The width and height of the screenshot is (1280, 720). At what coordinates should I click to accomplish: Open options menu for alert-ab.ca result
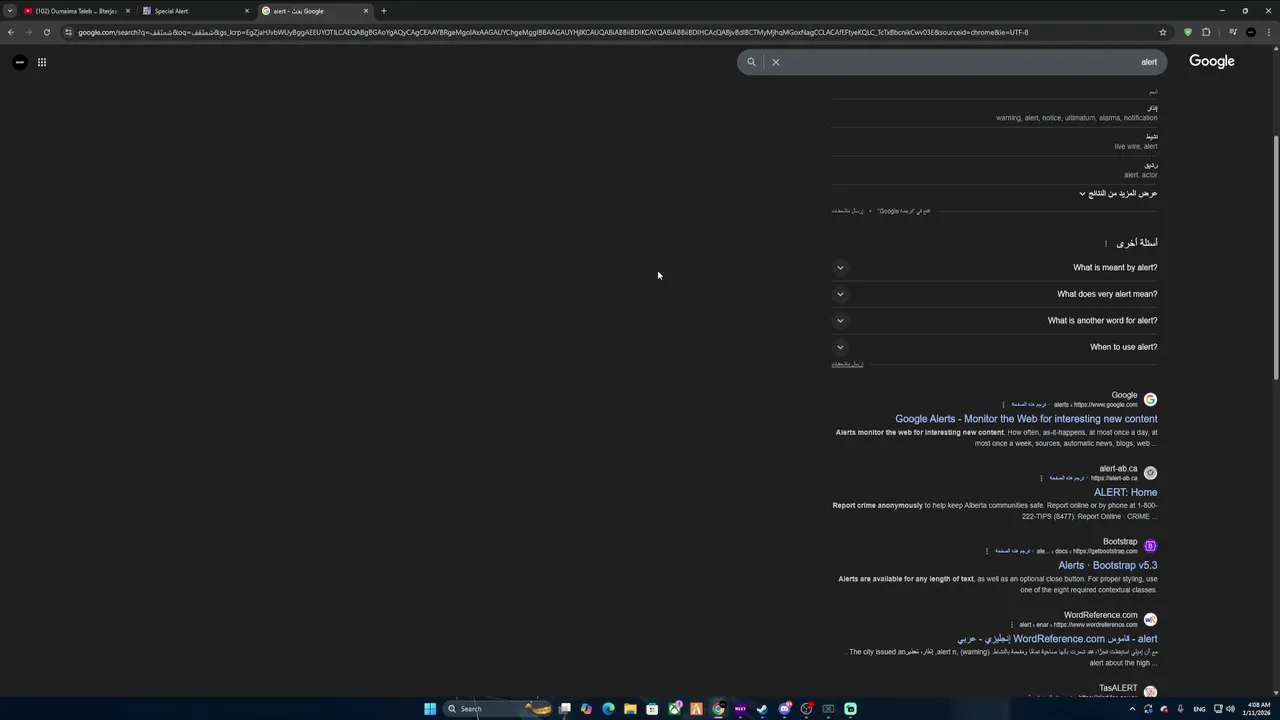click(1041, 478)
